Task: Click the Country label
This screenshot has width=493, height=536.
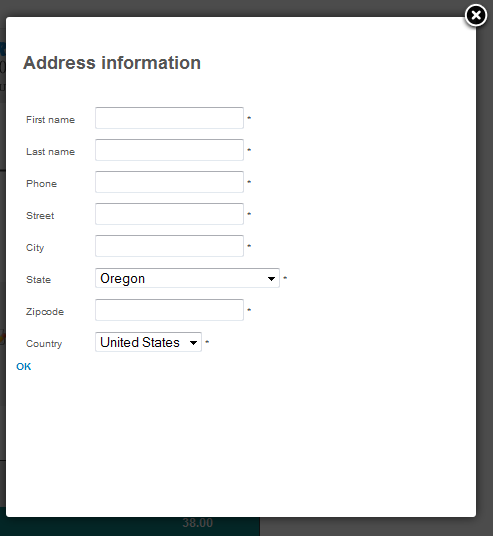Action: pyautogui.click(x=44, y=344)
